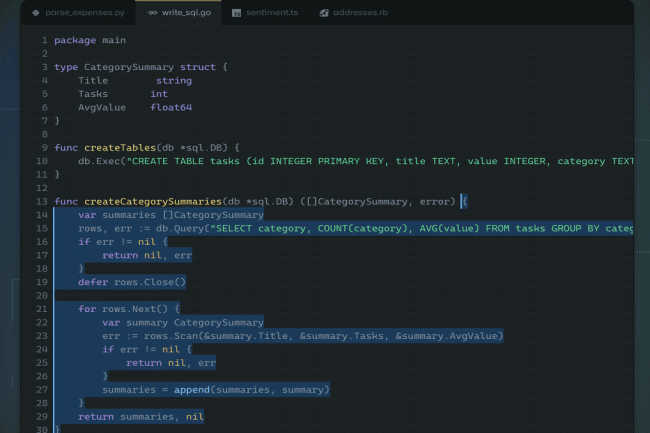Click the Python file icon on parse_expenses.py tab
Viewport: 650px width, 433px height.
click(x=36, y=13)
